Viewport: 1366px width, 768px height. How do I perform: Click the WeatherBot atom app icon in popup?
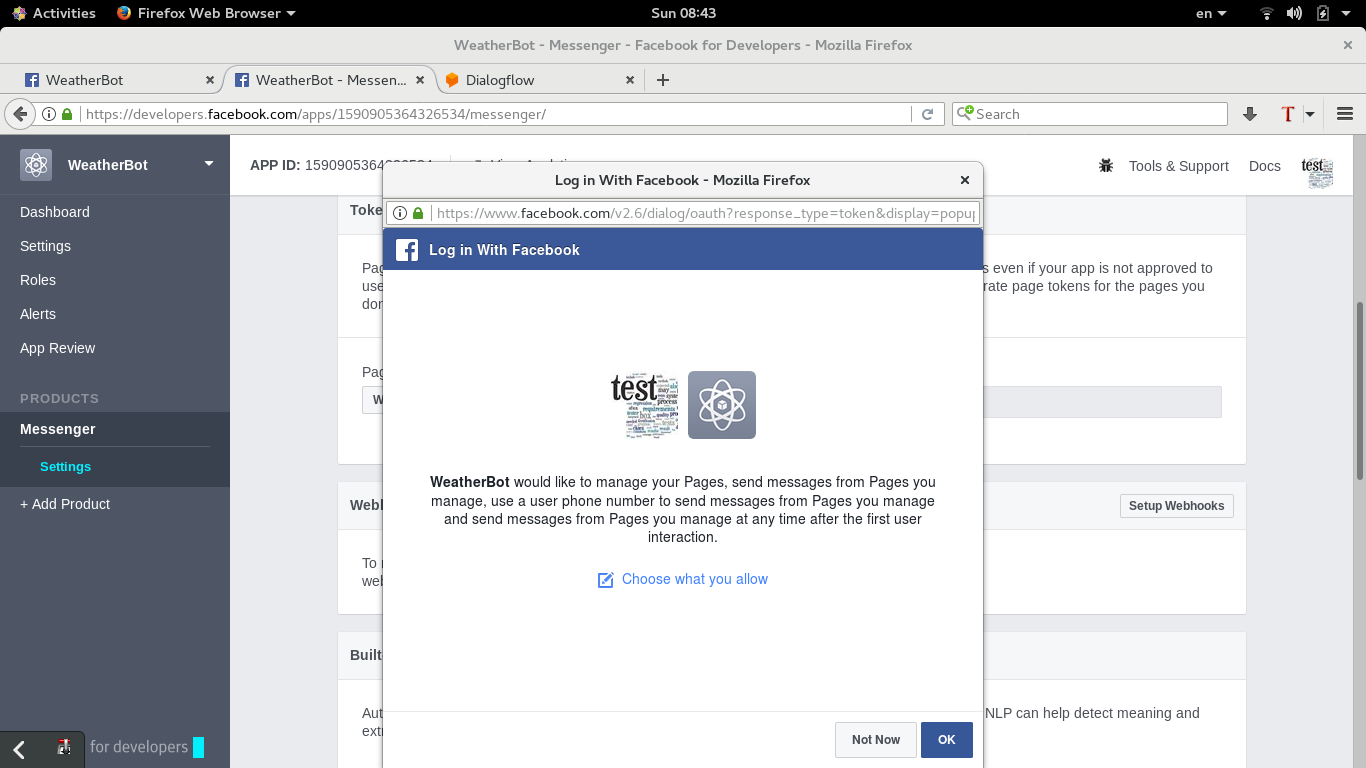722,405
